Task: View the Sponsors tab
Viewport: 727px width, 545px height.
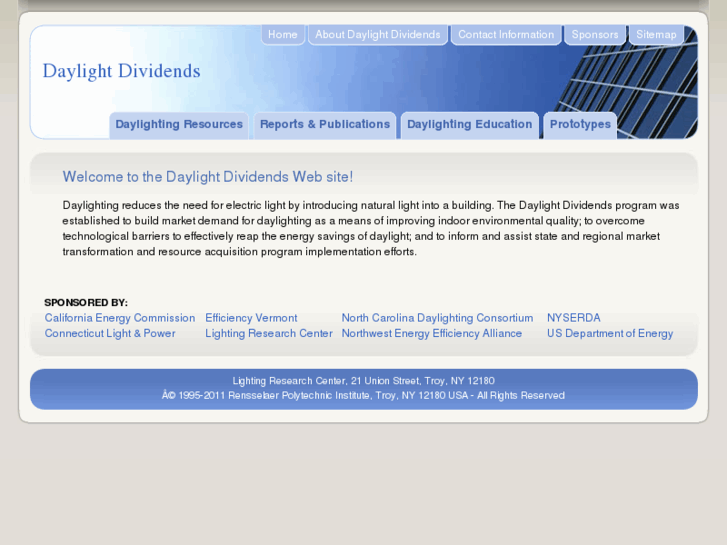Action: (595, 35)
